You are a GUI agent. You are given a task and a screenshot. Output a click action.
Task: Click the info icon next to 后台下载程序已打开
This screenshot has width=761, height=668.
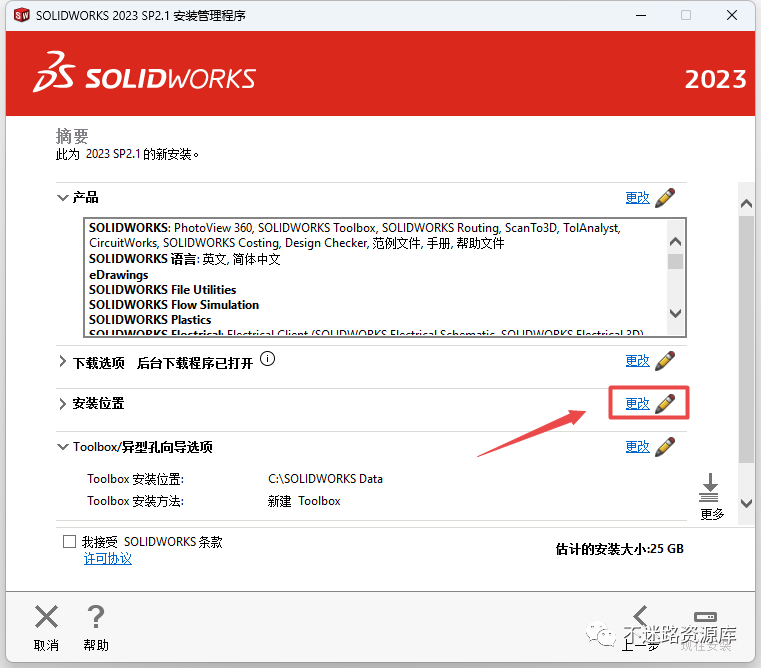(267, 359)
